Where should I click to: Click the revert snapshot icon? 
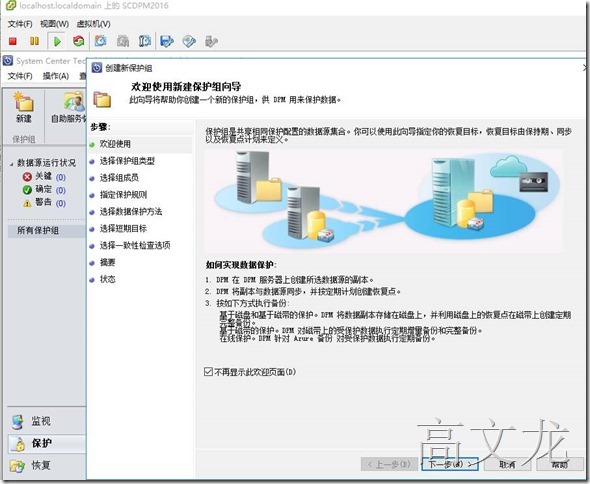click(123, 41)
